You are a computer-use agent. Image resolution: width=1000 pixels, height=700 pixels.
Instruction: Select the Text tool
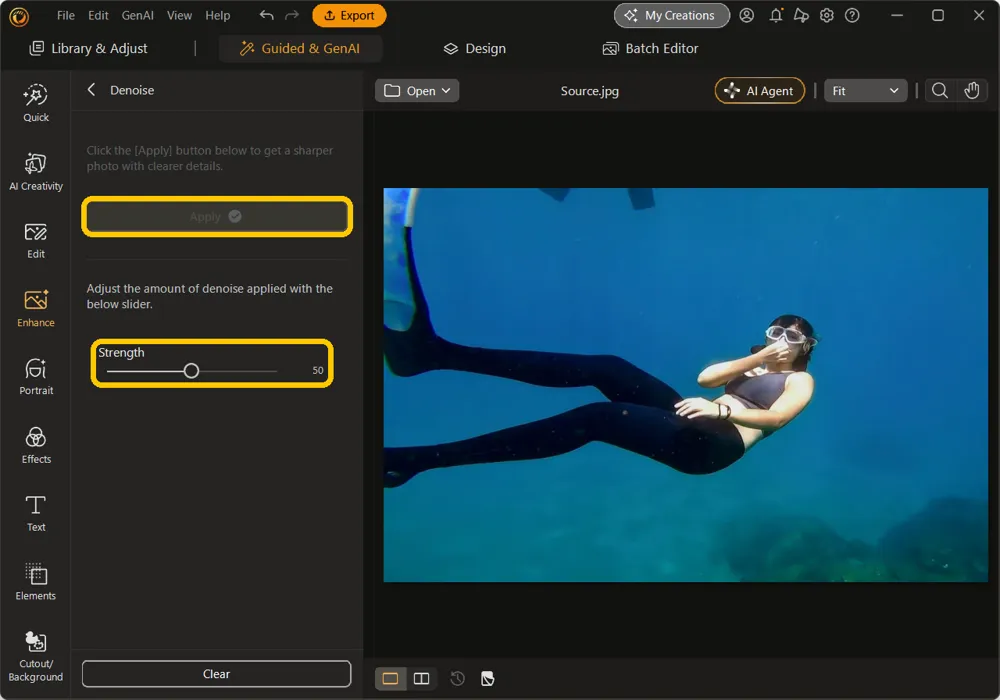pyautogui.click(x=36, y=513)
